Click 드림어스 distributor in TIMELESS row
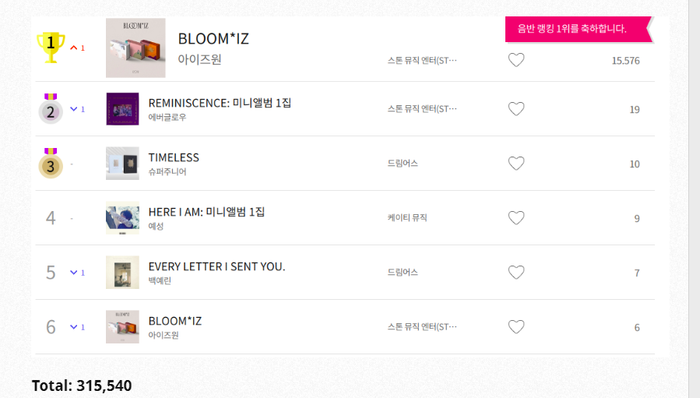Viewport: 700px width, 398px height. coord(402,163)
